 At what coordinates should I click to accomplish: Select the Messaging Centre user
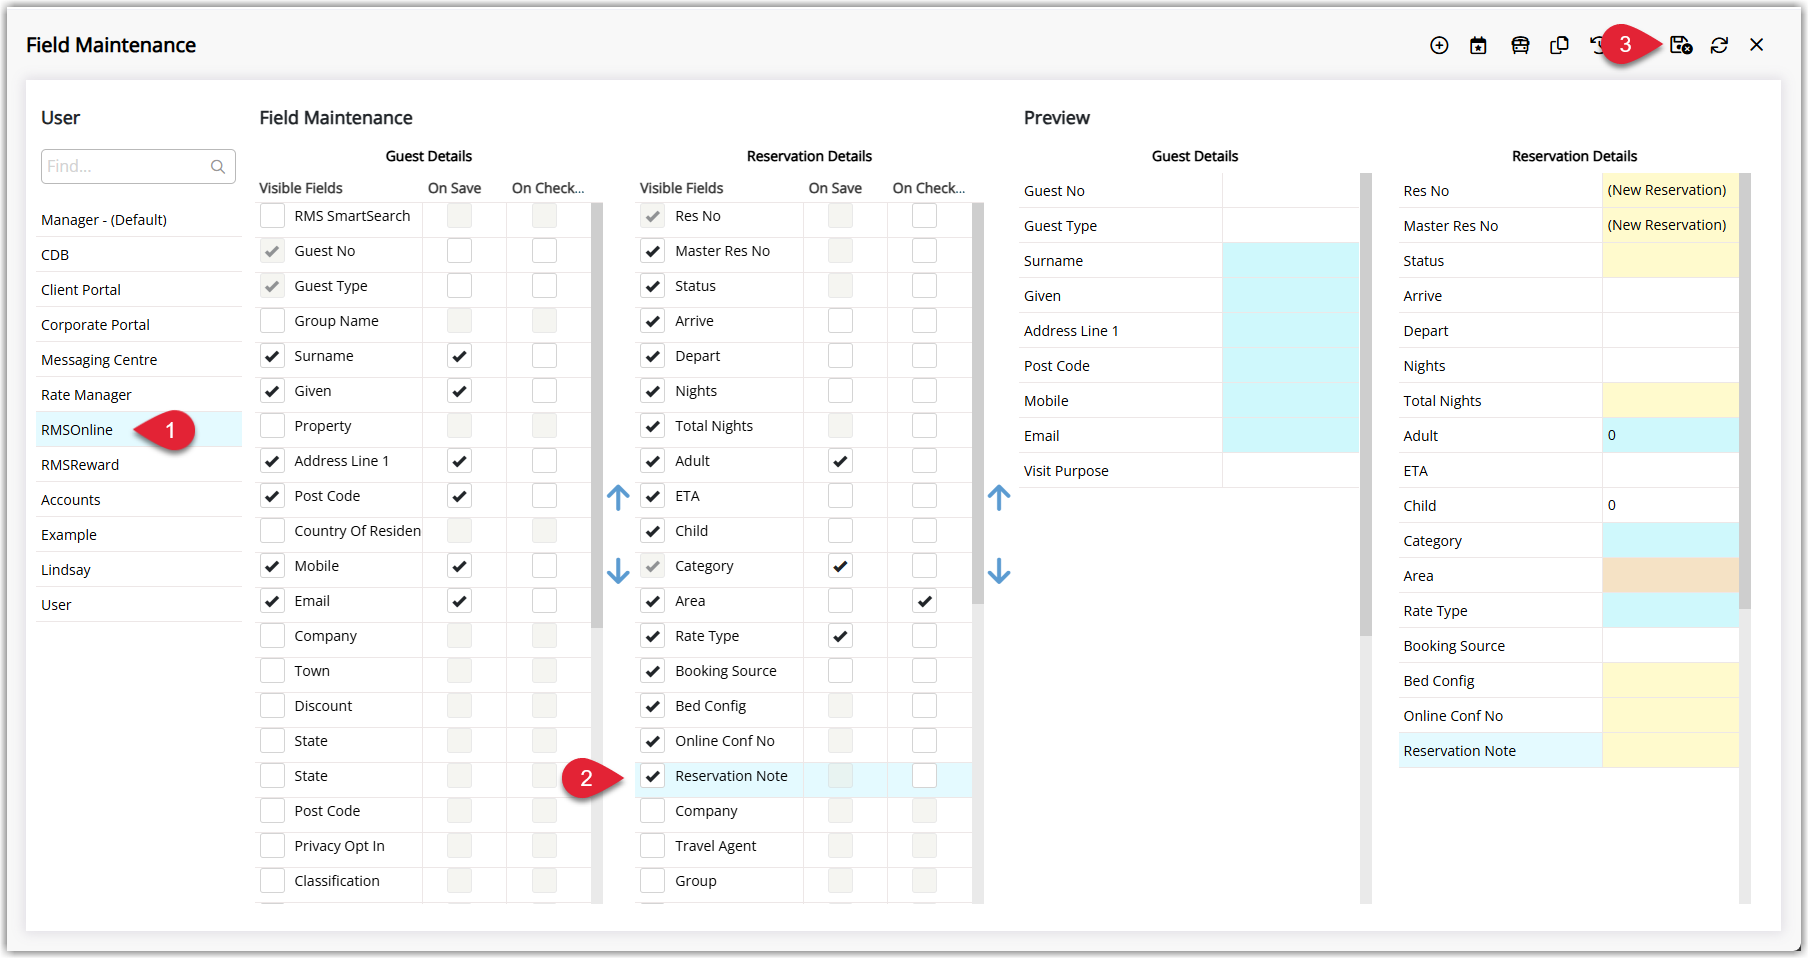coord(139,360)
